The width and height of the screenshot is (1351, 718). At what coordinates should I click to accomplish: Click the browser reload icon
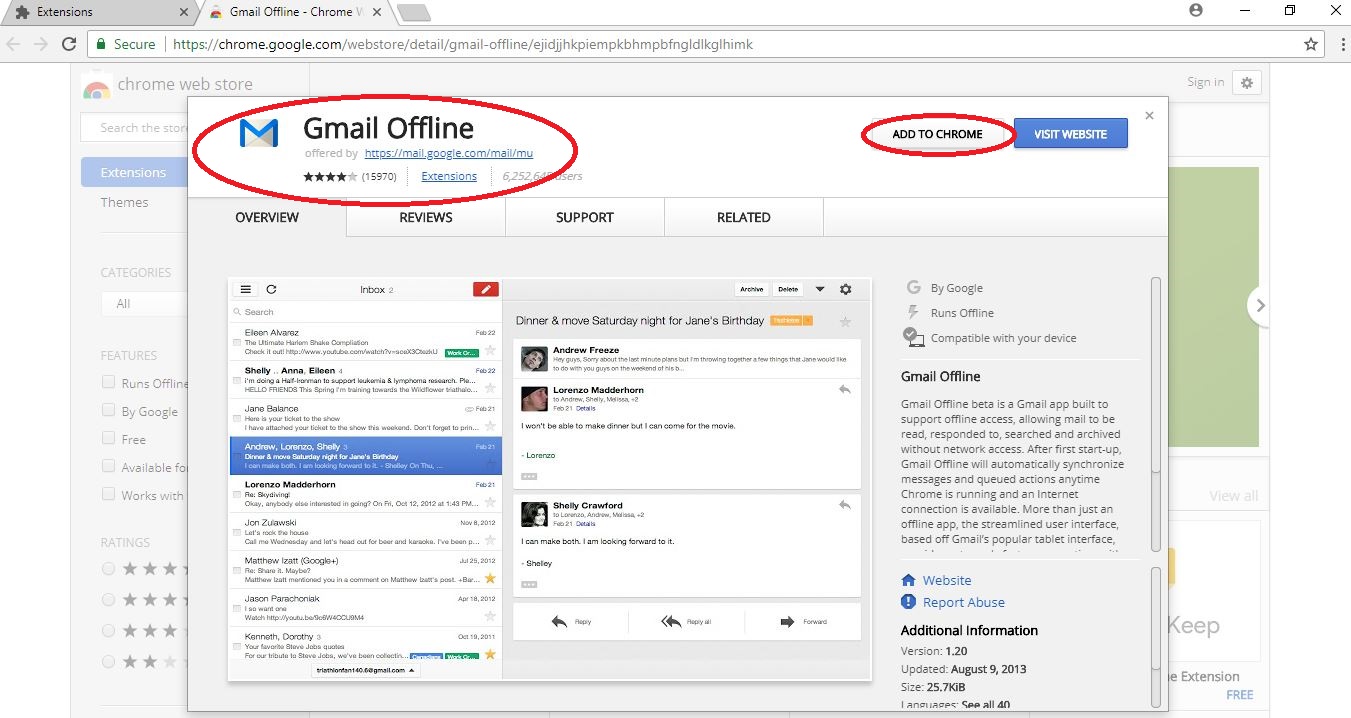click(x=69, y=44)
